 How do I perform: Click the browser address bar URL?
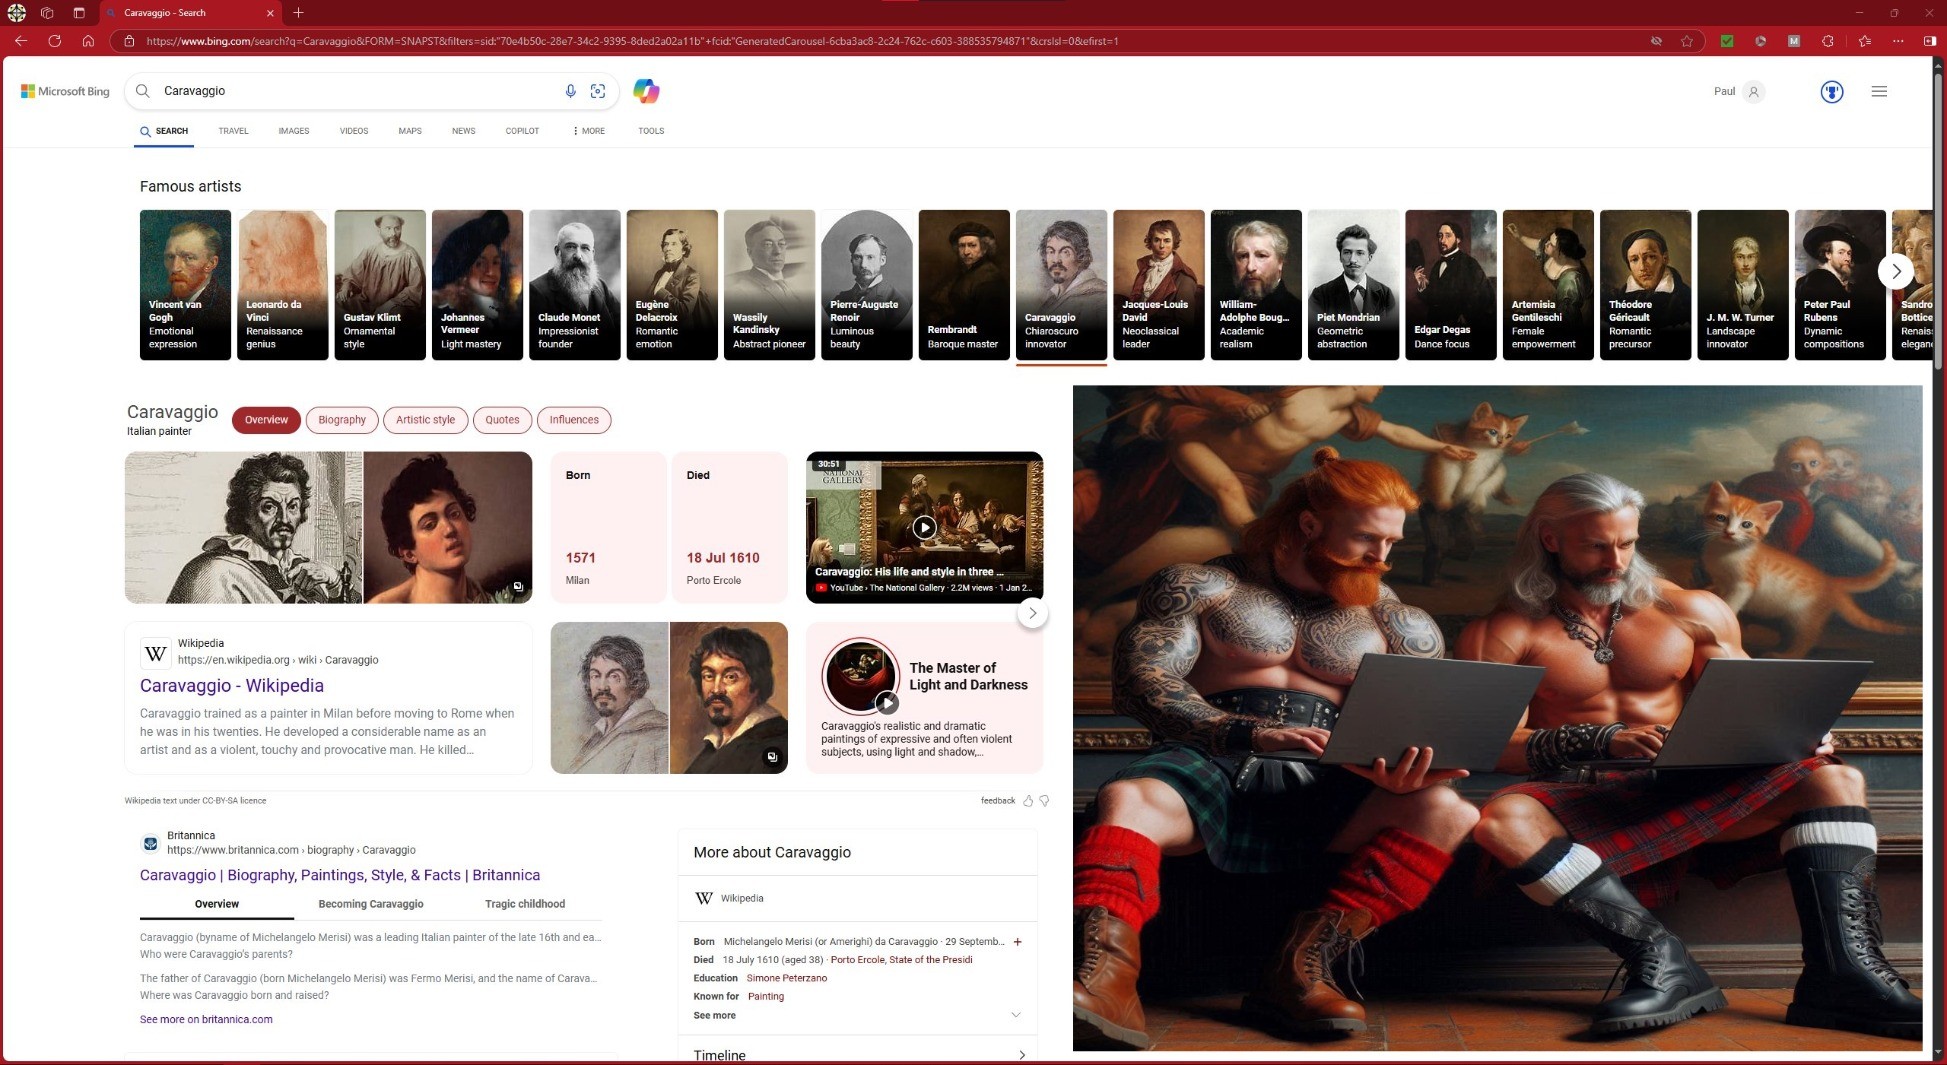coord(632,41)
